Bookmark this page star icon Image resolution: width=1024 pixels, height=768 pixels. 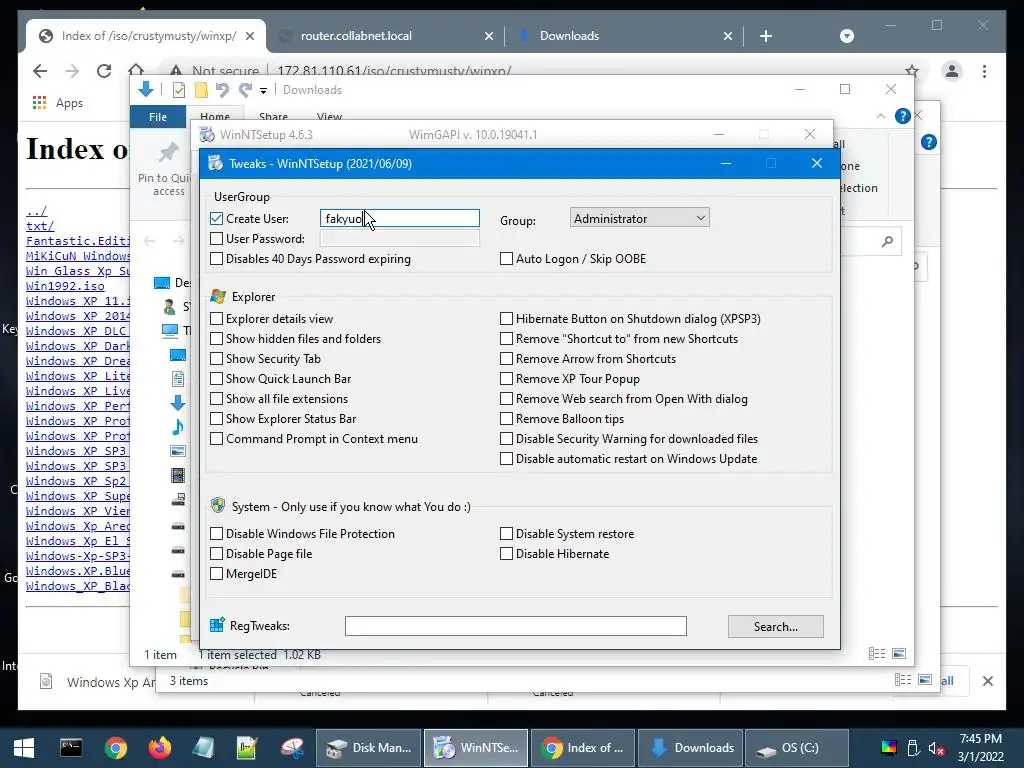coord(912,71)
